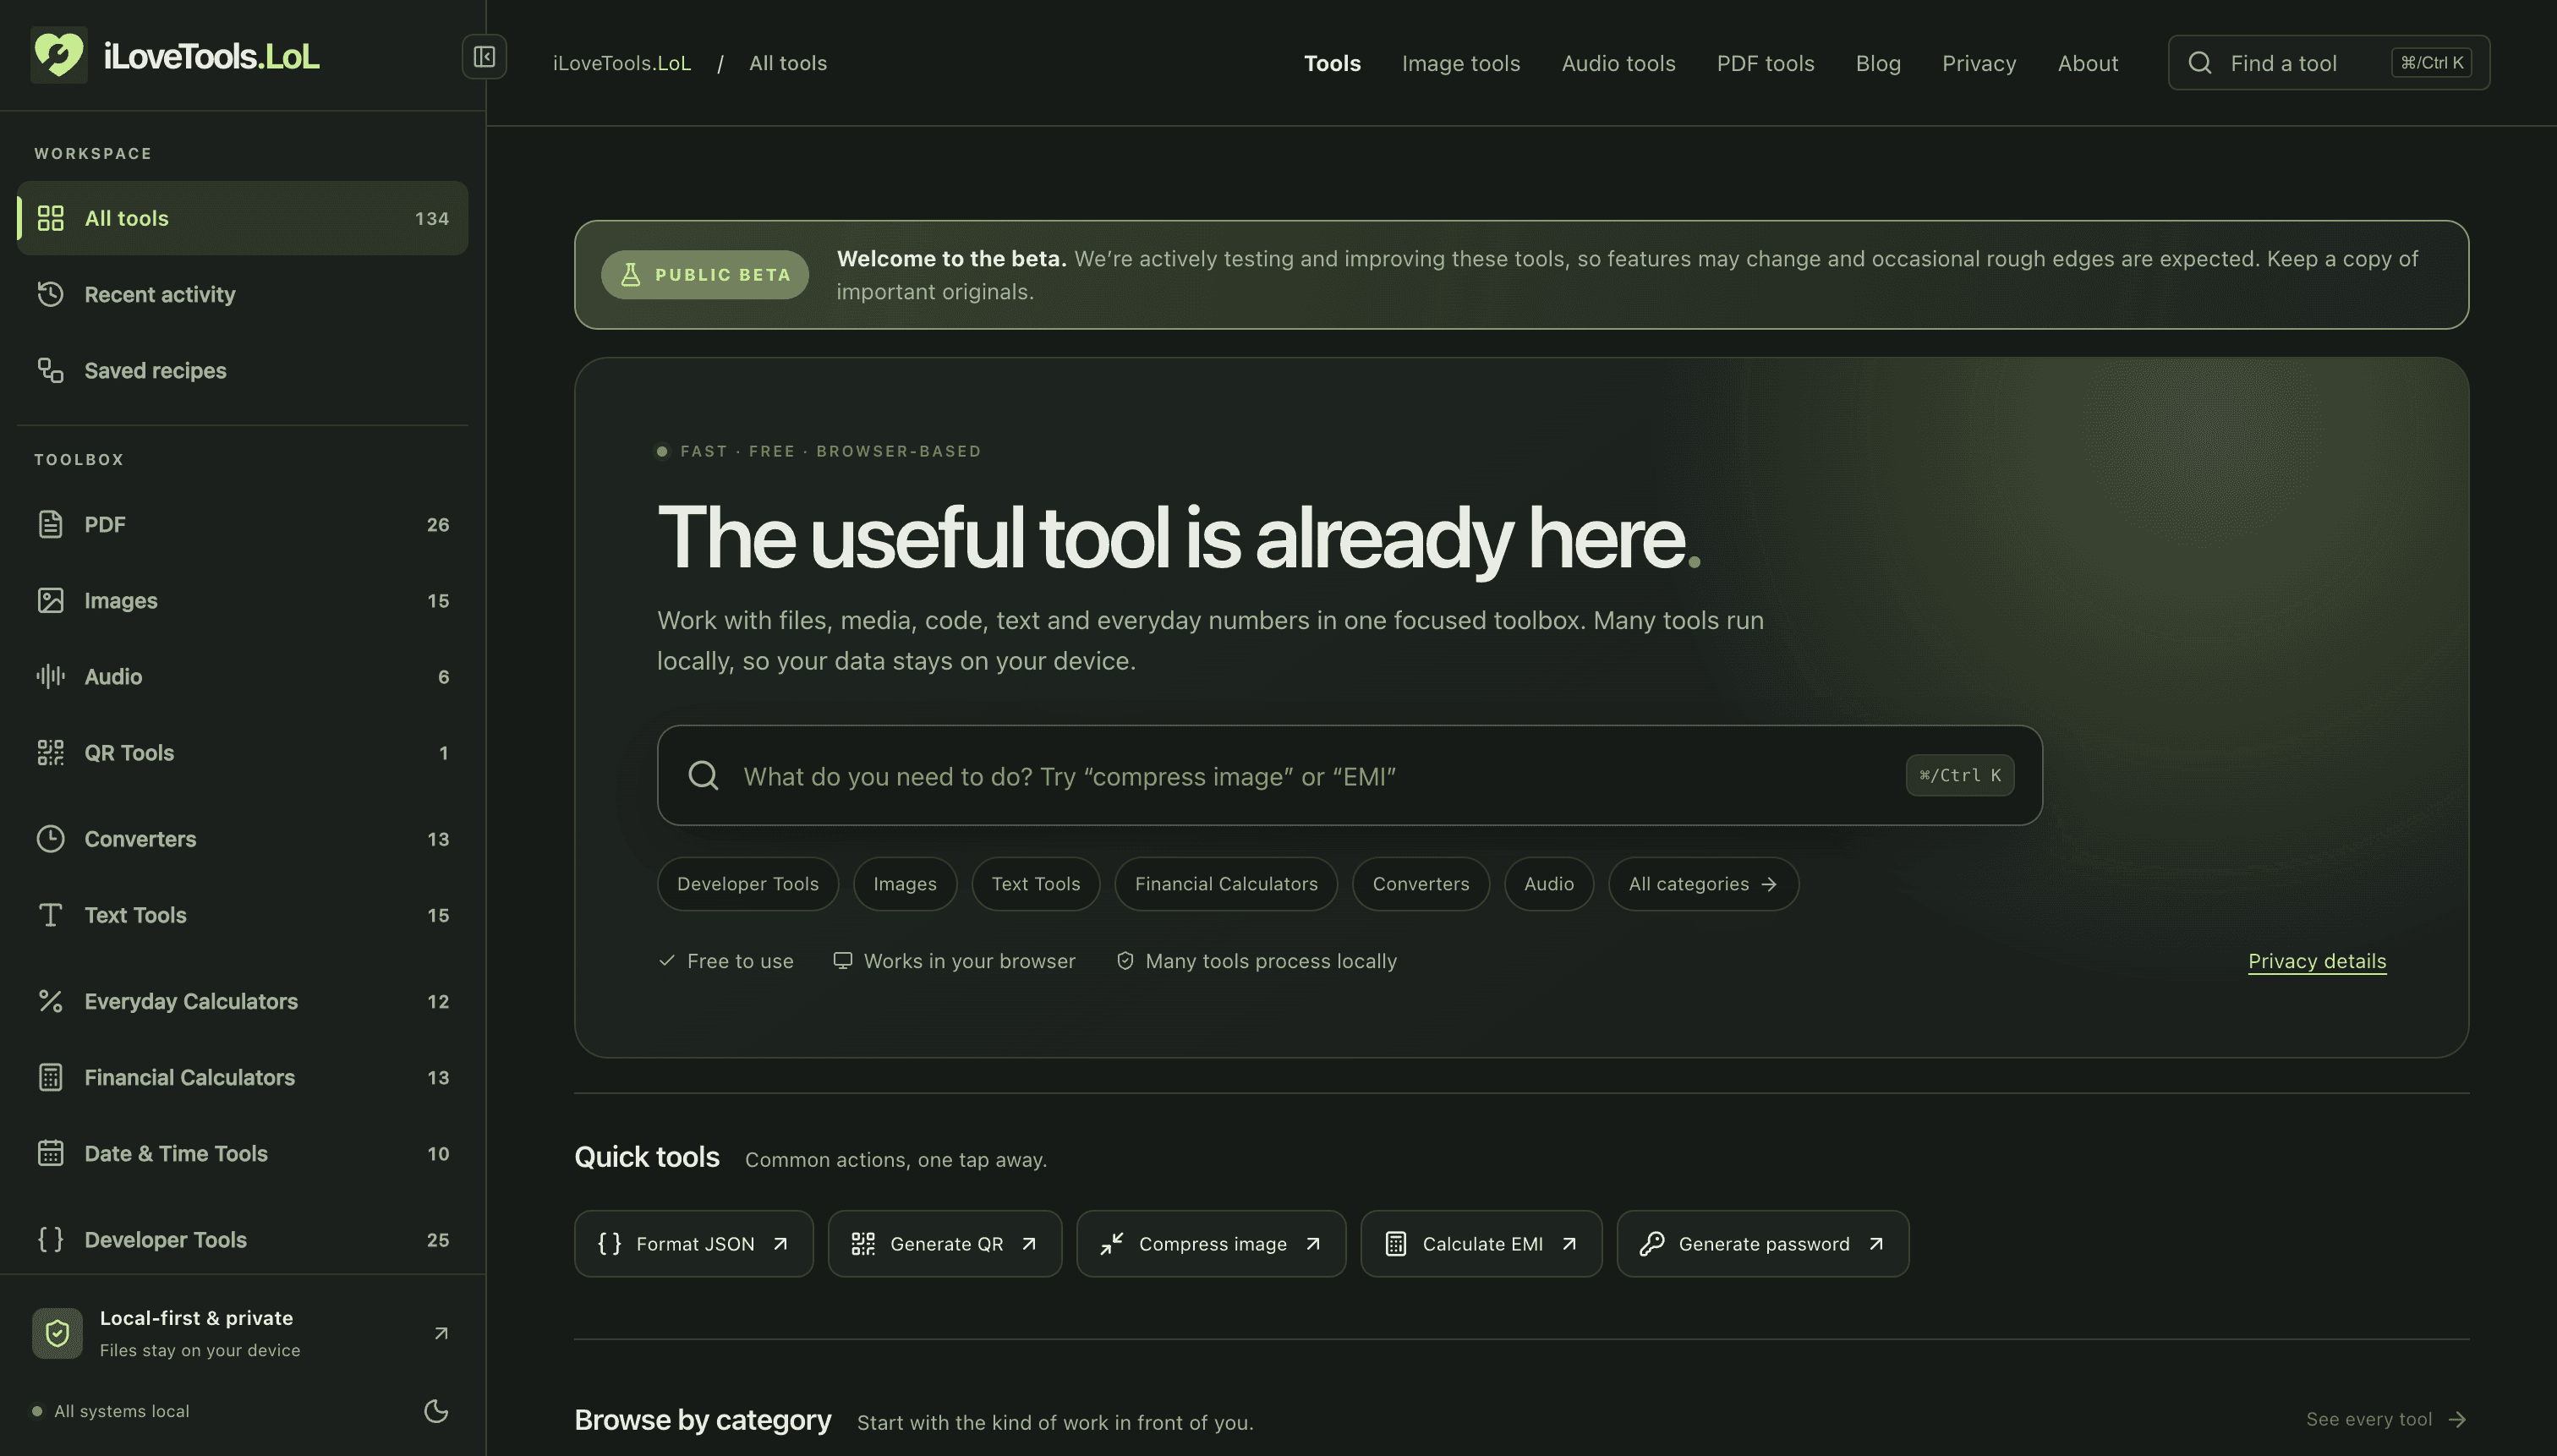Open the Privacy details link
Viewport: 2557px width, 1456px height.
2317,961
